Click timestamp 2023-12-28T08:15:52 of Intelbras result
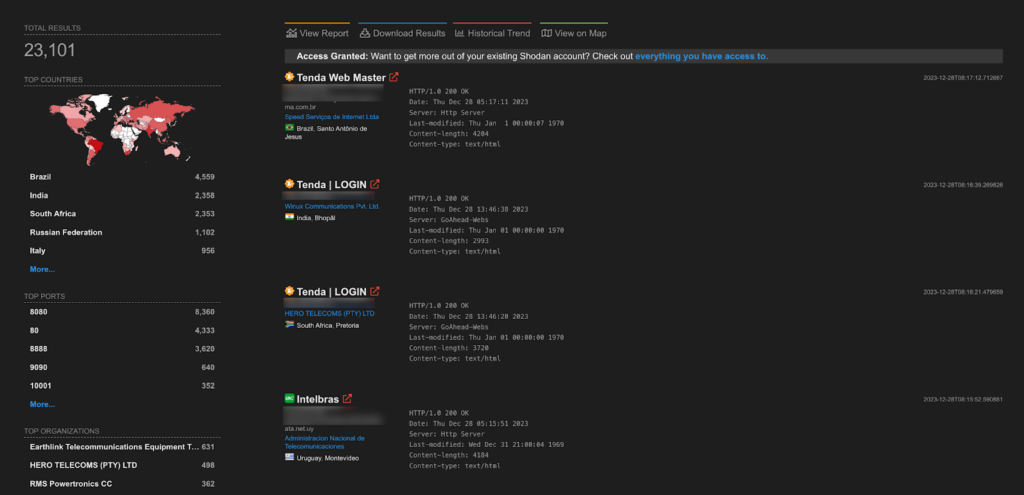The width and height of the screenshot is (1024, 495). pos(963,399)
